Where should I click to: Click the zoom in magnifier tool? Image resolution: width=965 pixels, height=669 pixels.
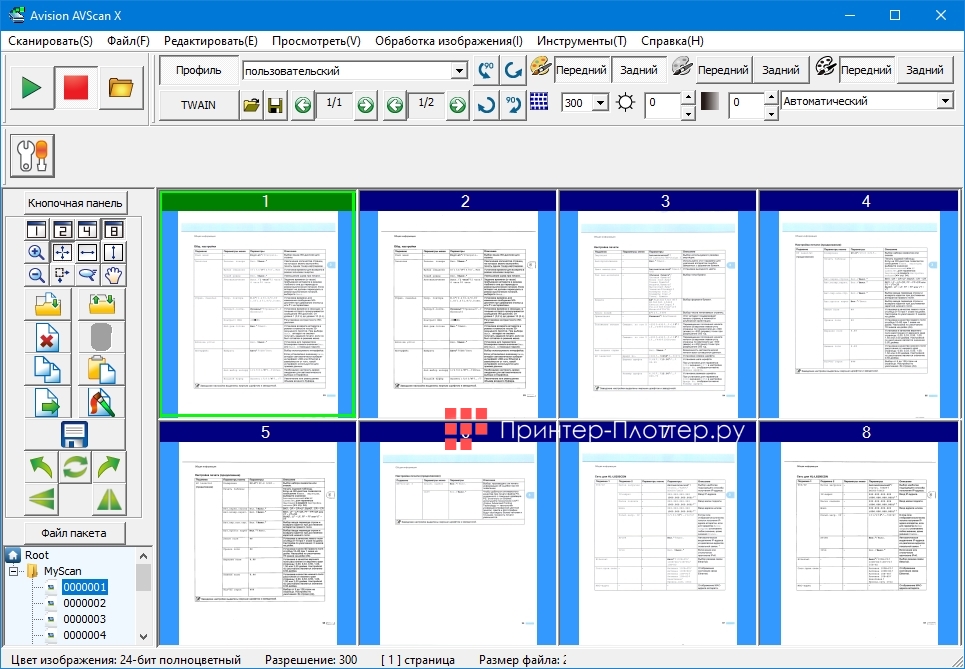click(x=35, y=252)
